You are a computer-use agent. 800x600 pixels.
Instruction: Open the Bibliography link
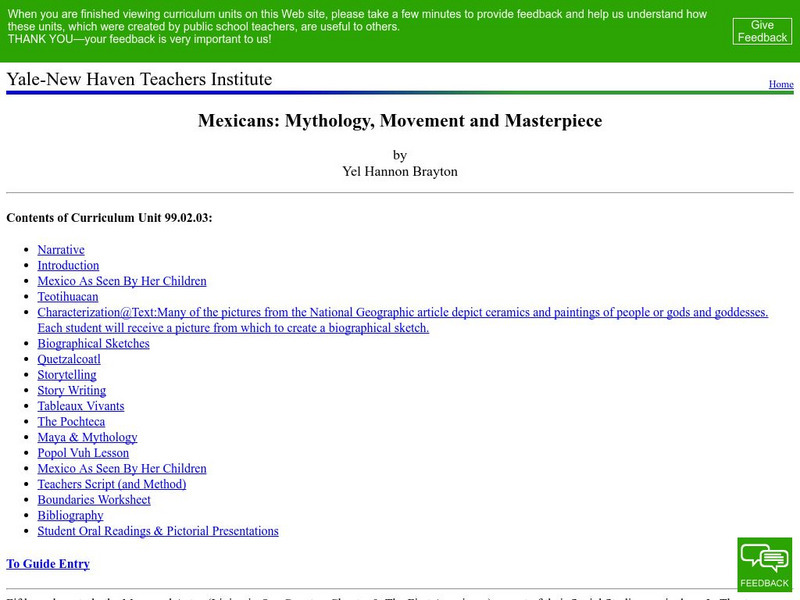[x=70, y=515]
